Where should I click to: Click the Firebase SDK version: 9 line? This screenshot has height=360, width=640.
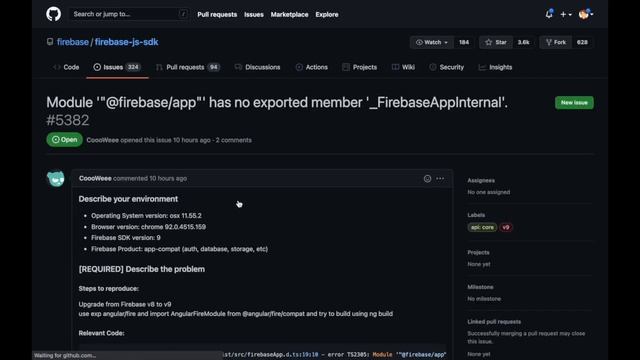pyautogui.click(x=126, y=238)
